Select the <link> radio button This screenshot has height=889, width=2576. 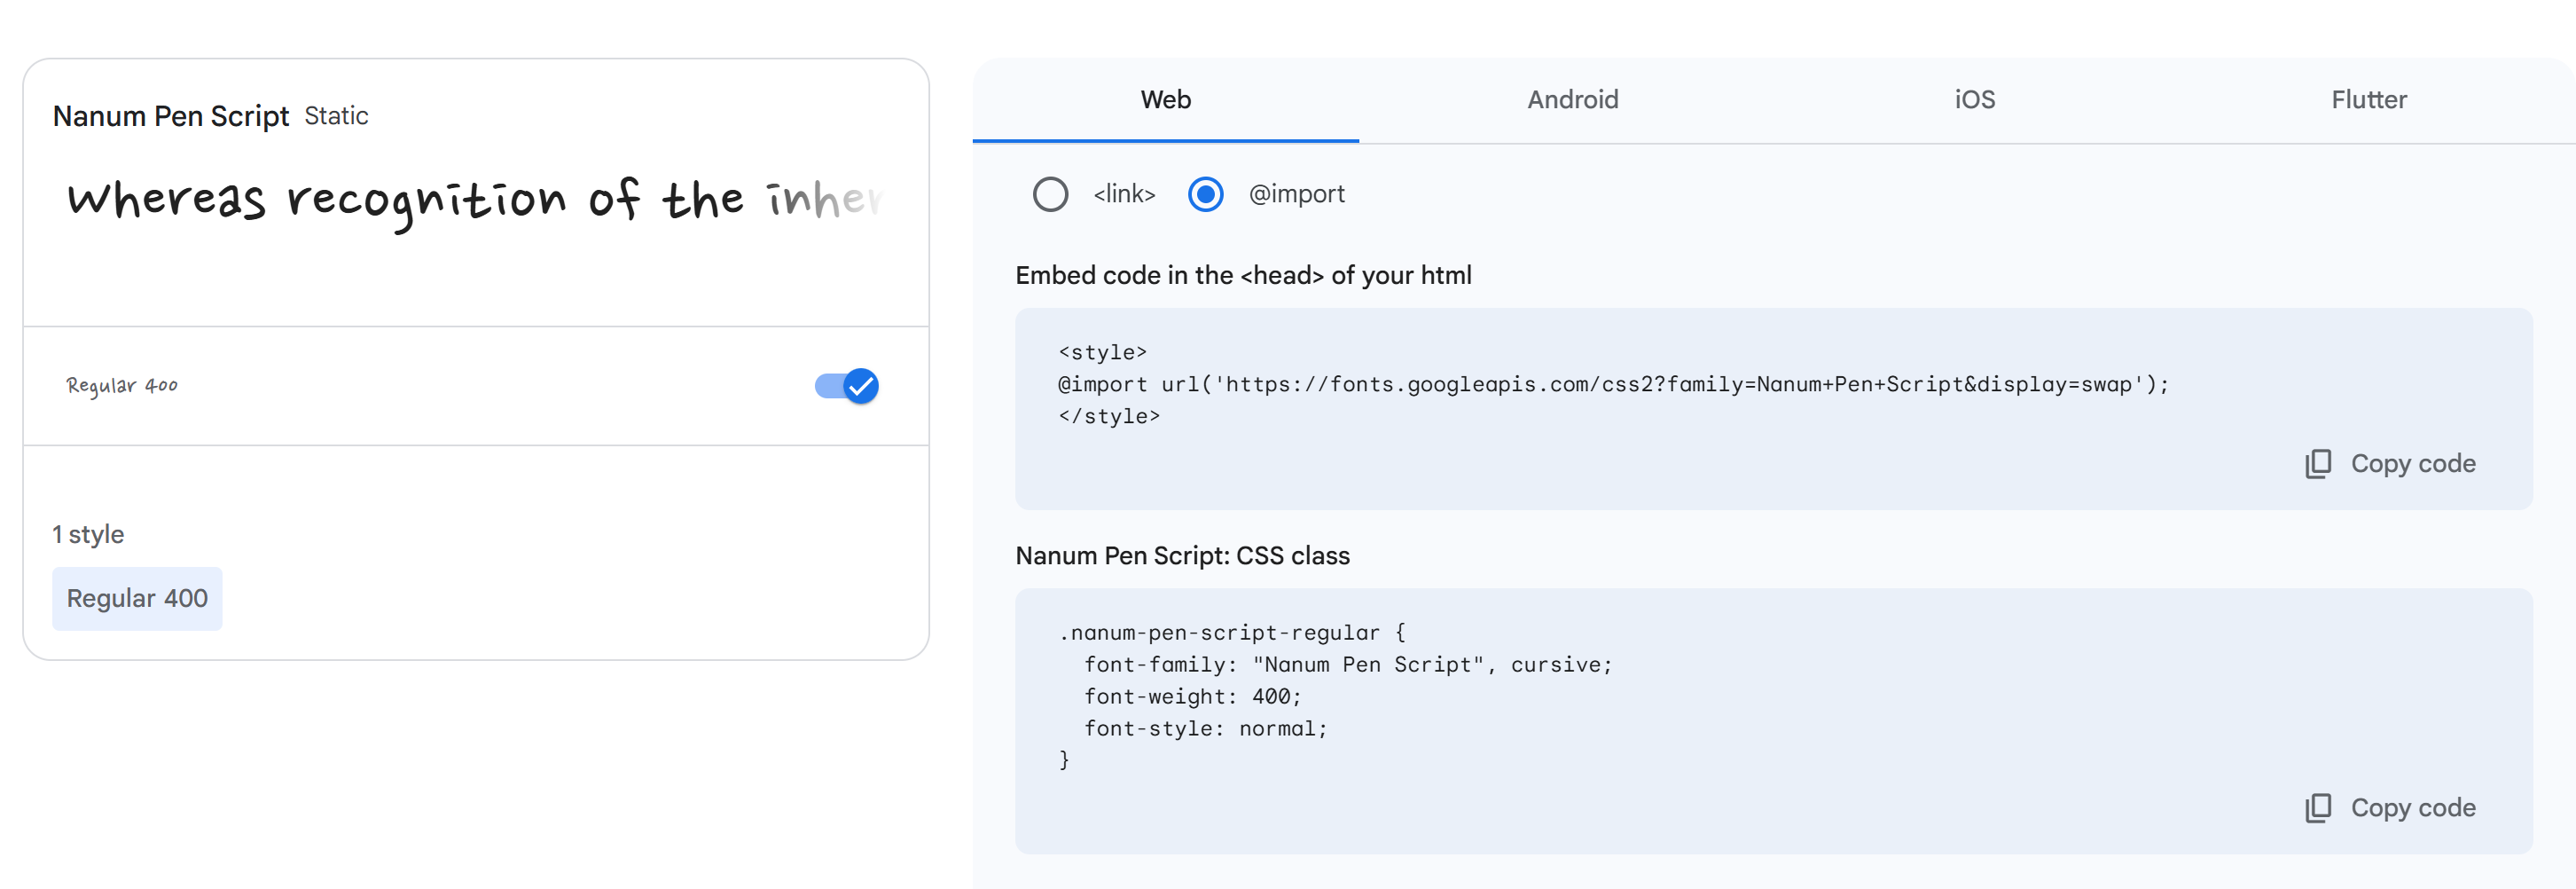click(1050, 194)
